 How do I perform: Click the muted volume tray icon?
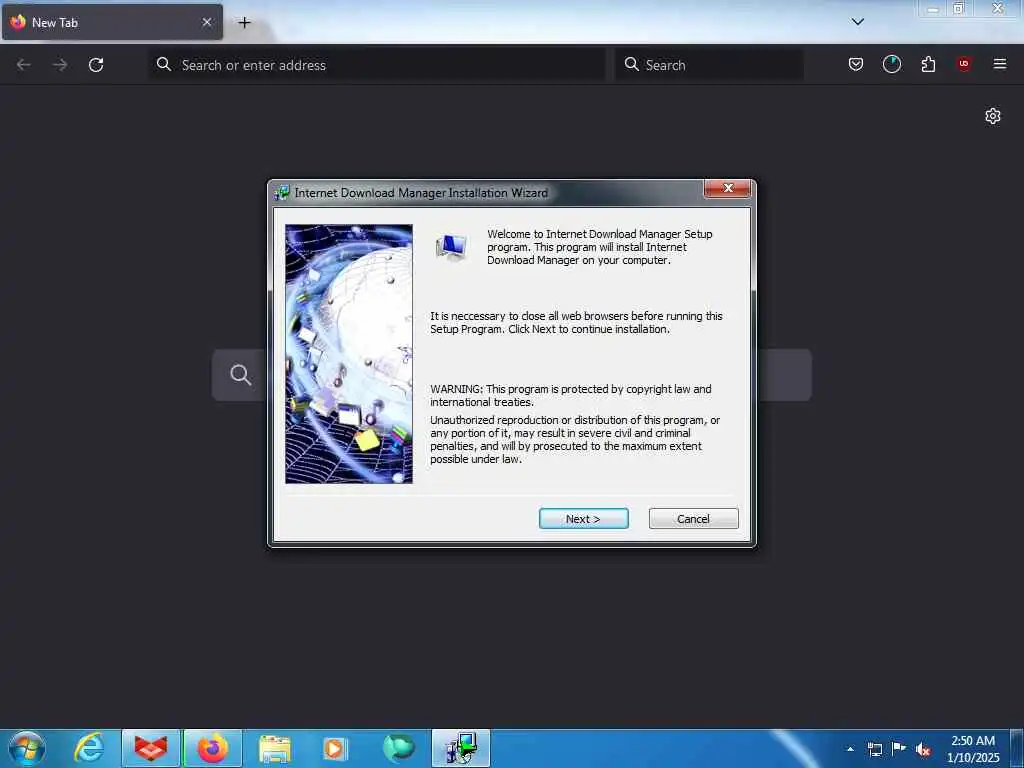click(923, 749)
